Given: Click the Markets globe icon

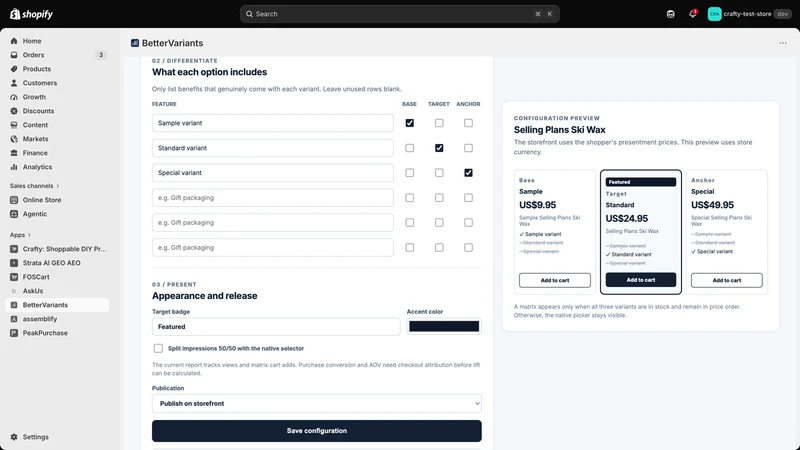Looking at the screenshot, I should (14, 139).
